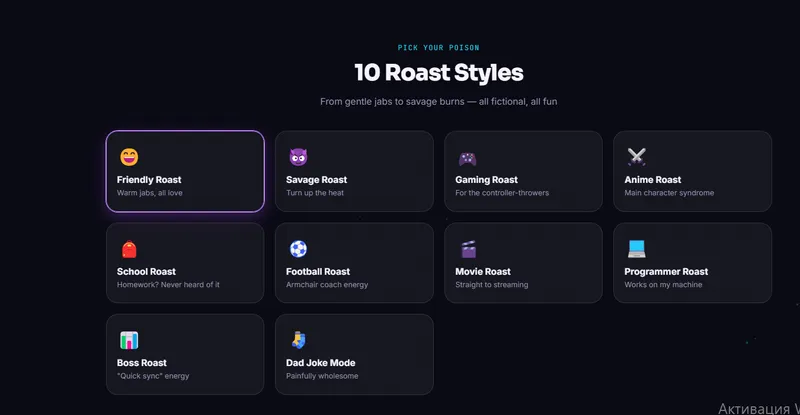
Task: Select the Friendly Roast style card
Action: click(x=185, y=172)
